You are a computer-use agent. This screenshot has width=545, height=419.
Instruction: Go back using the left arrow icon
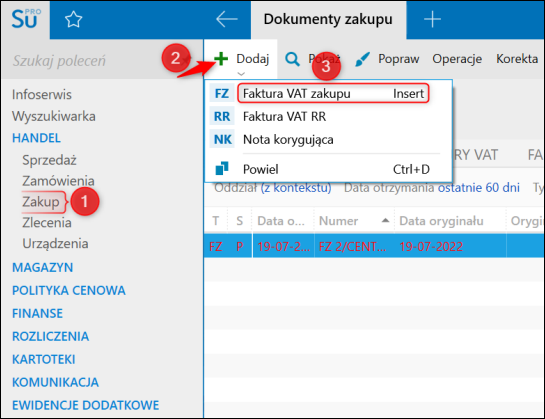pyautogui.click(x=226, y=19)
